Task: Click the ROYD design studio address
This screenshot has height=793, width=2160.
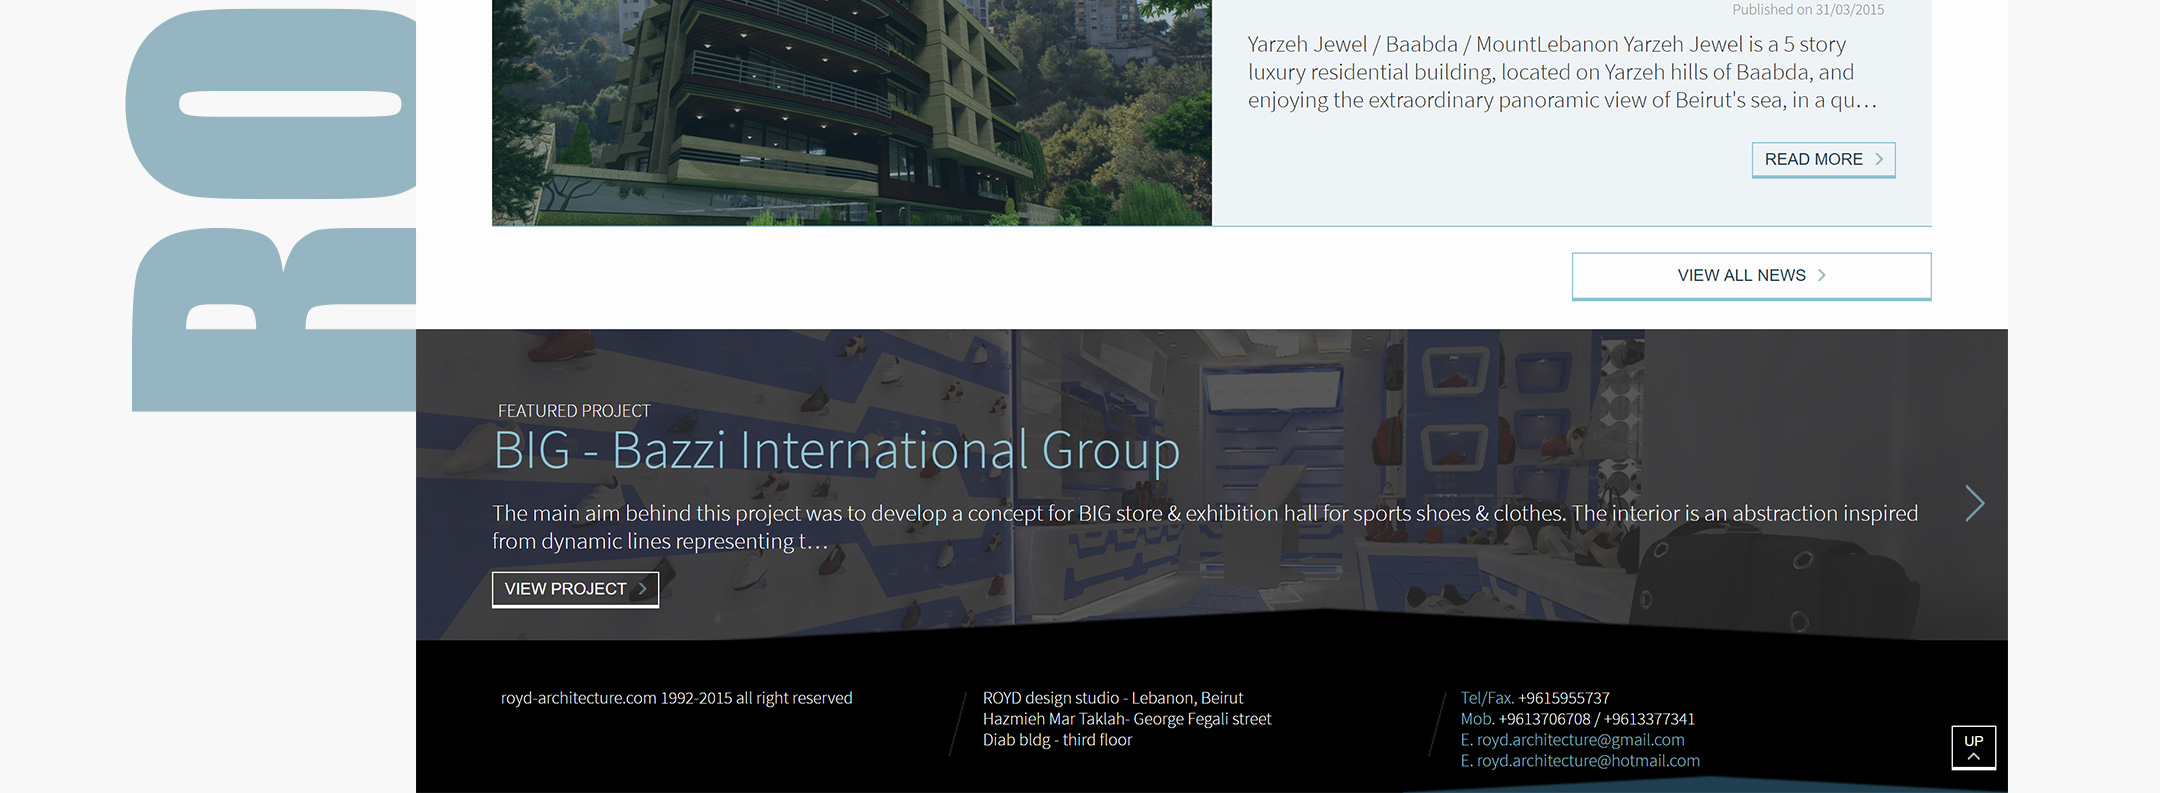Action: (1126, 719)
